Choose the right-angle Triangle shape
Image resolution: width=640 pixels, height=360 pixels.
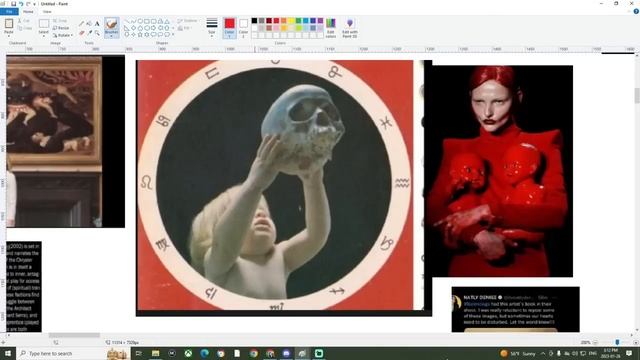tap(127, 28)
